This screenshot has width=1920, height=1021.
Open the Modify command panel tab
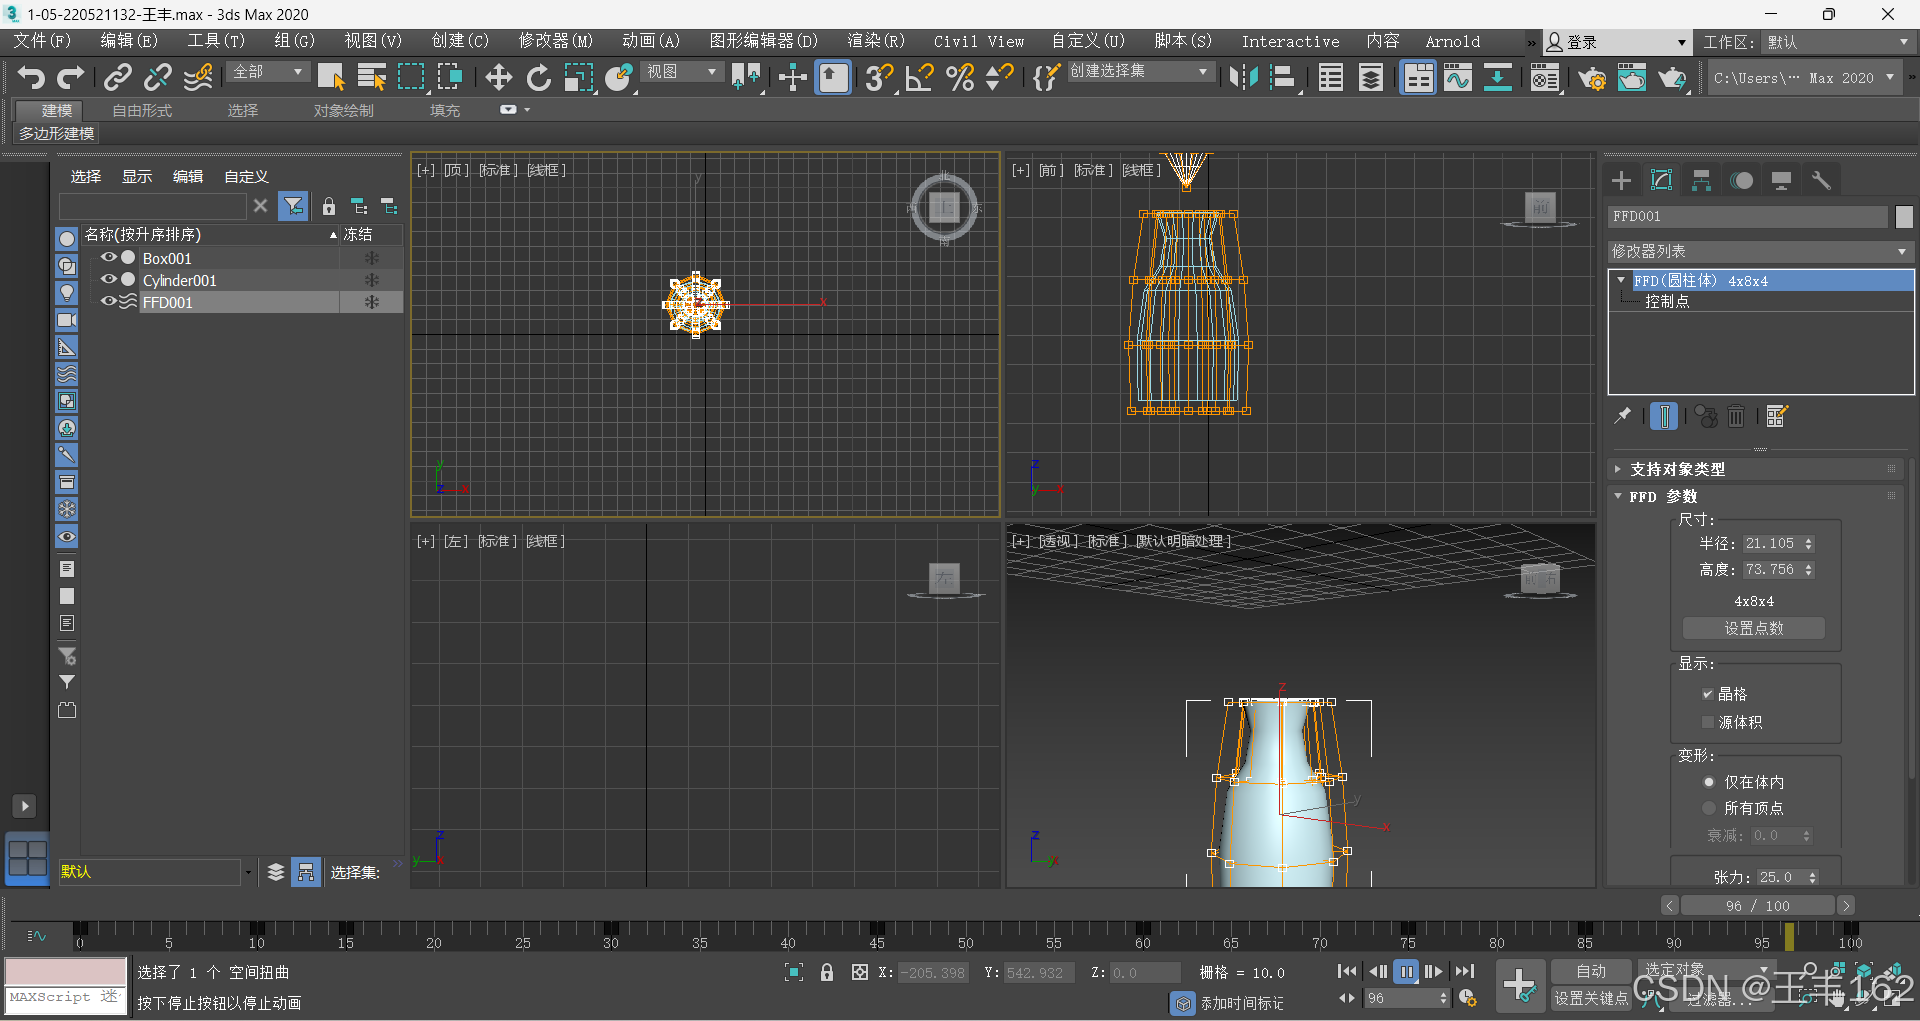(1662, 180)
